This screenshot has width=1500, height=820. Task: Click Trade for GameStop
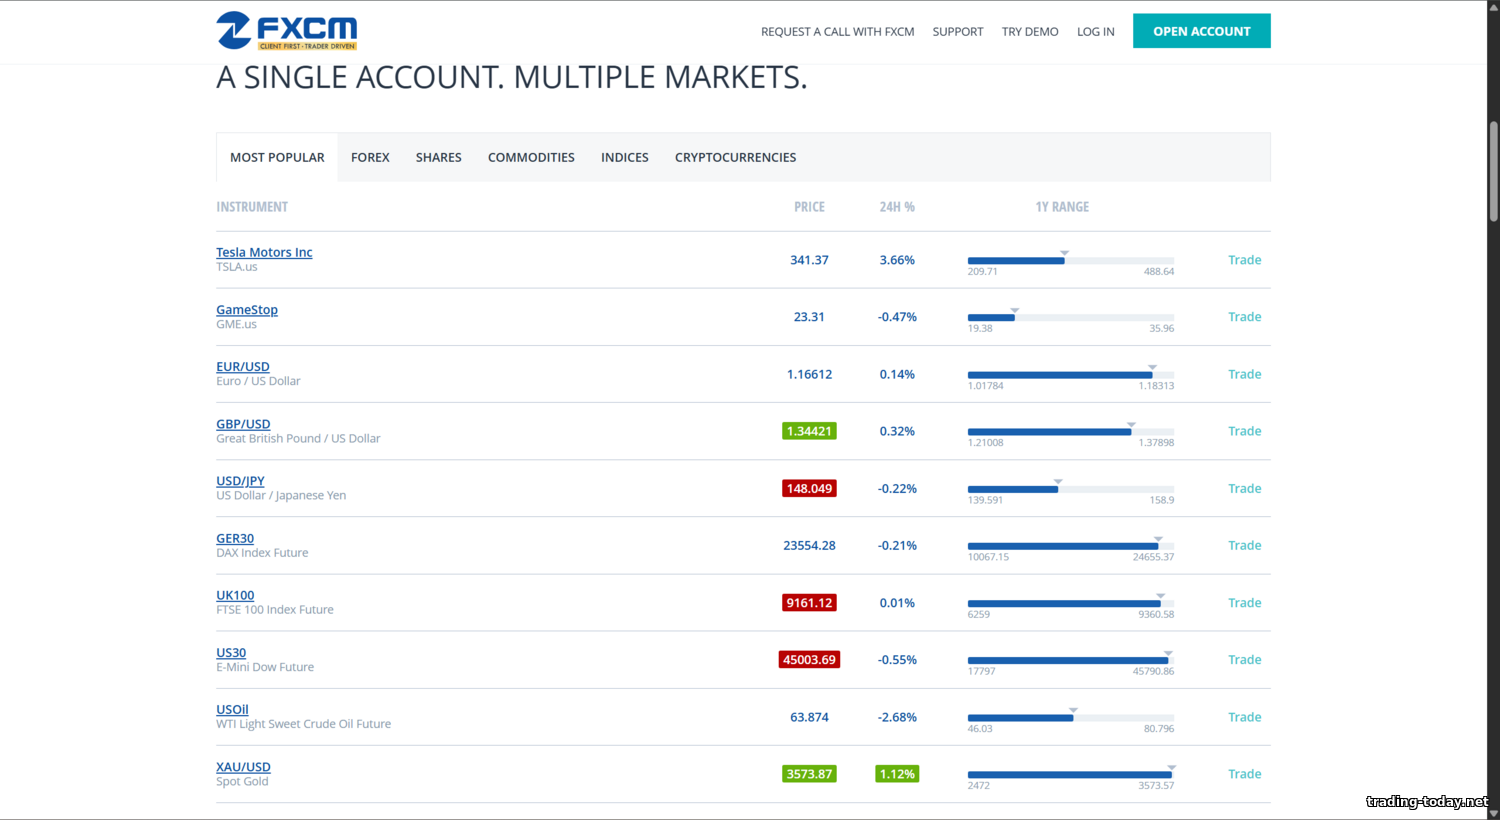click(x=1244, y=317)
